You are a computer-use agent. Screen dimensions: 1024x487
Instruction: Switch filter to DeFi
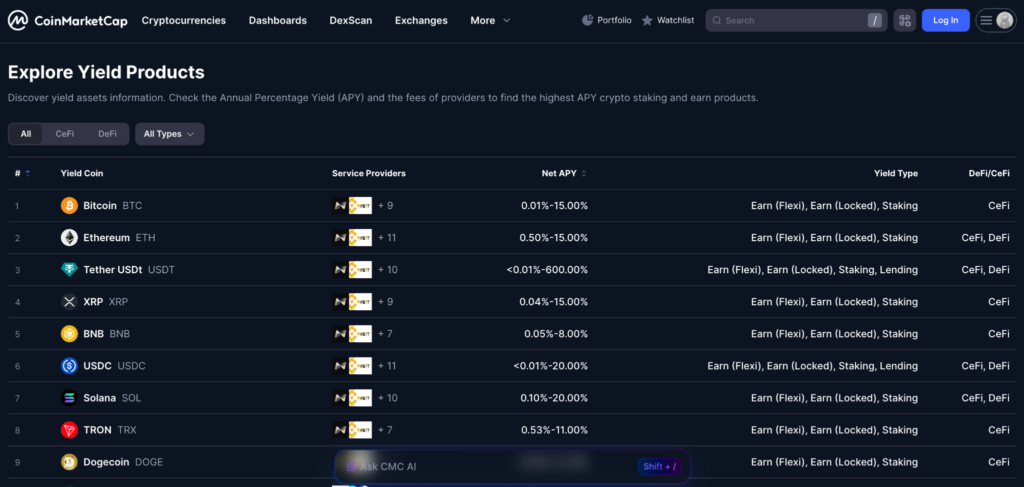(x=107, y=134)
